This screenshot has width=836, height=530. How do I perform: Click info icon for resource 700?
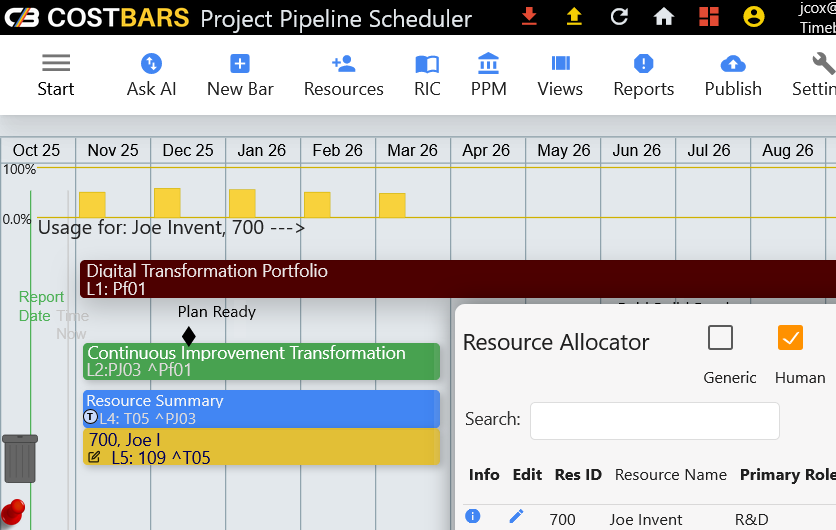[x=473, y=516]
